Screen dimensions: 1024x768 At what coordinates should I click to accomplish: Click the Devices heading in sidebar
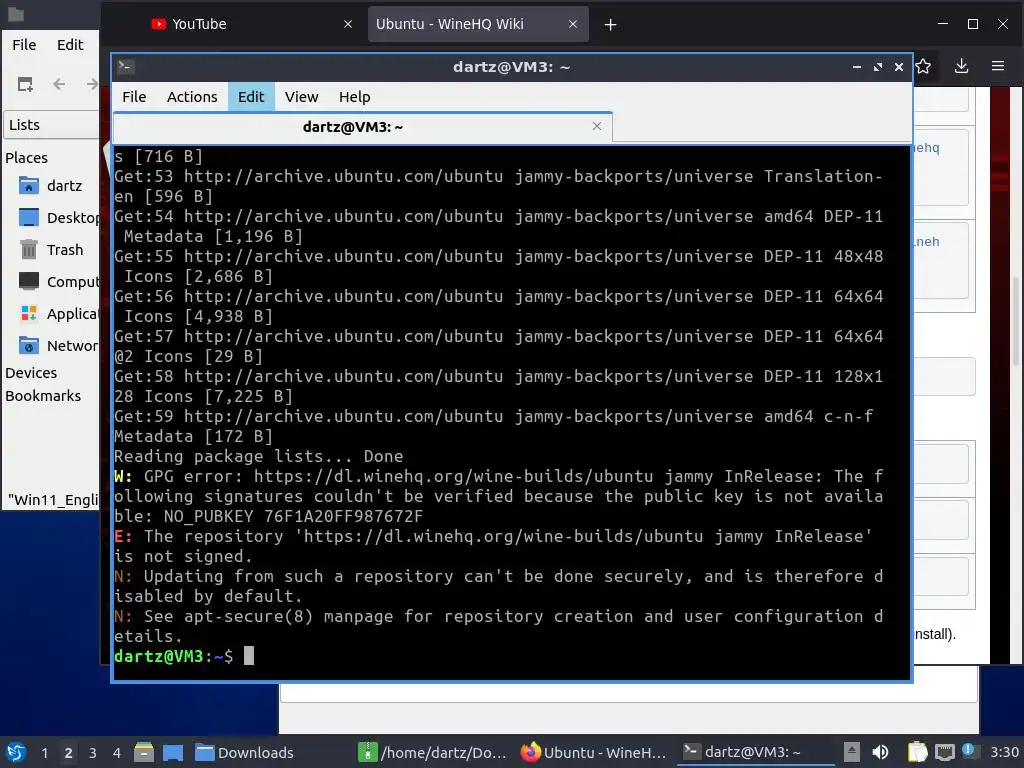pyautogui.click(x=31, y=373)
